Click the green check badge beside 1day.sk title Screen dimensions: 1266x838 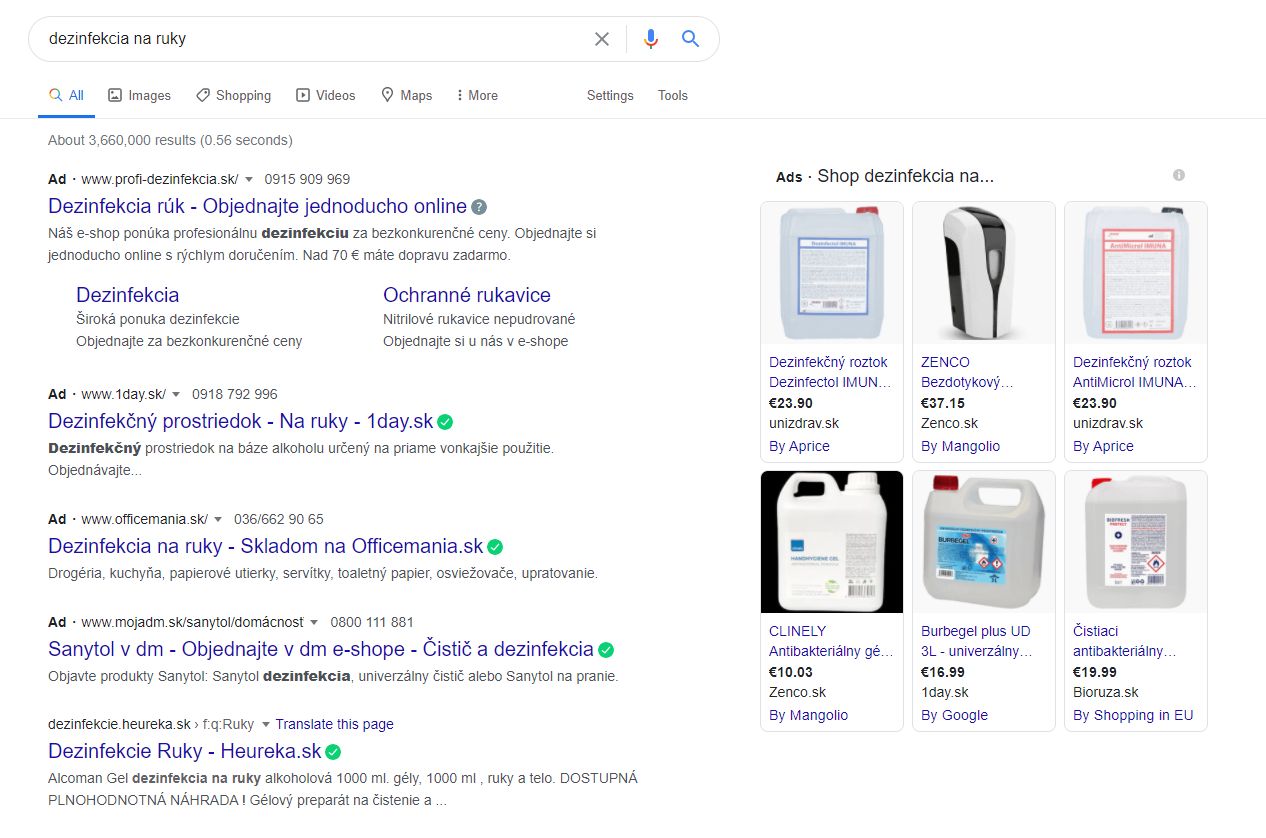(445, 422)
